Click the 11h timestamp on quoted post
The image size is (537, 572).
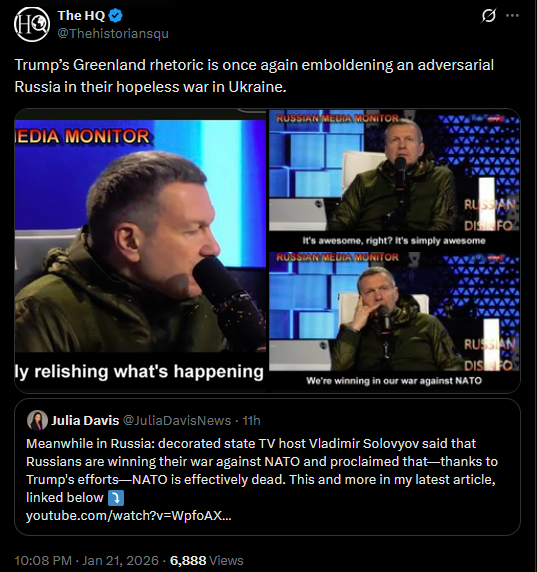point(251,420)
